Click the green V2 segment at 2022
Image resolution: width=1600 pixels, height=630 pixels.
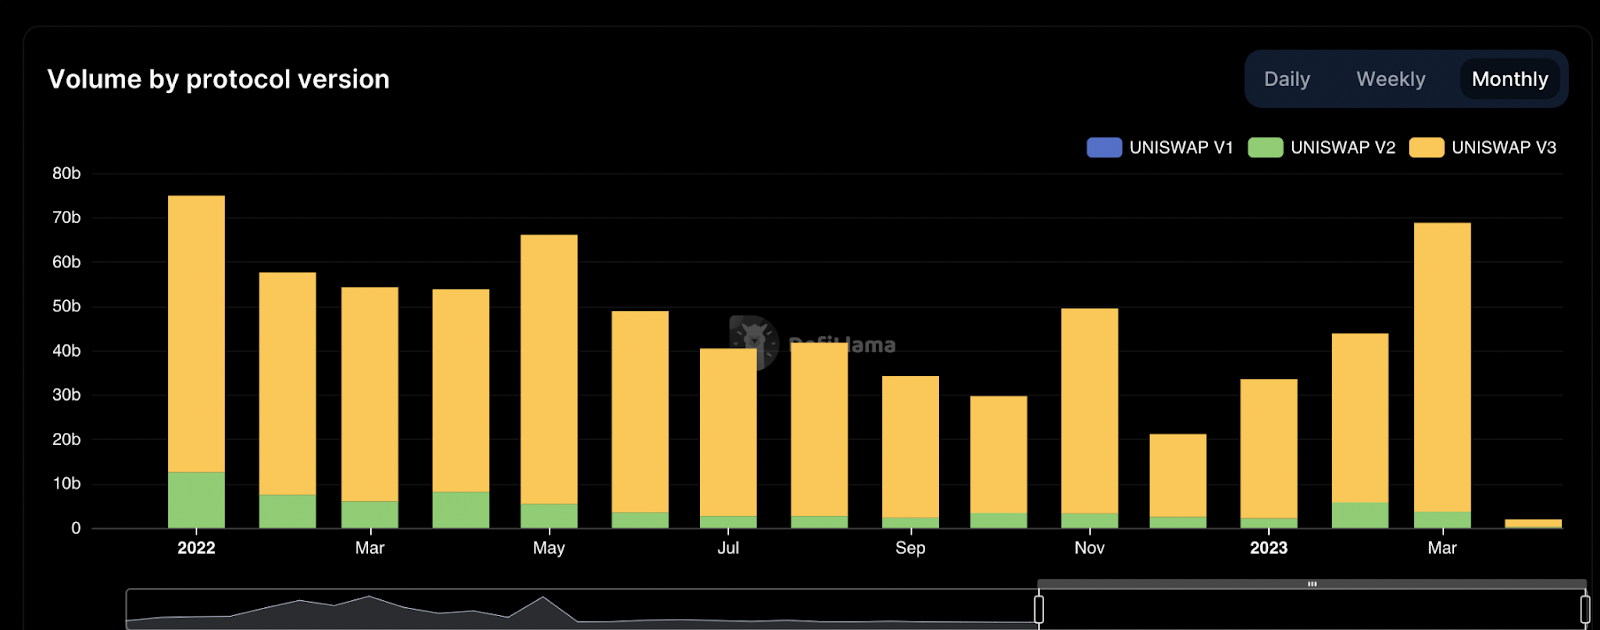(x=196, y=500)
